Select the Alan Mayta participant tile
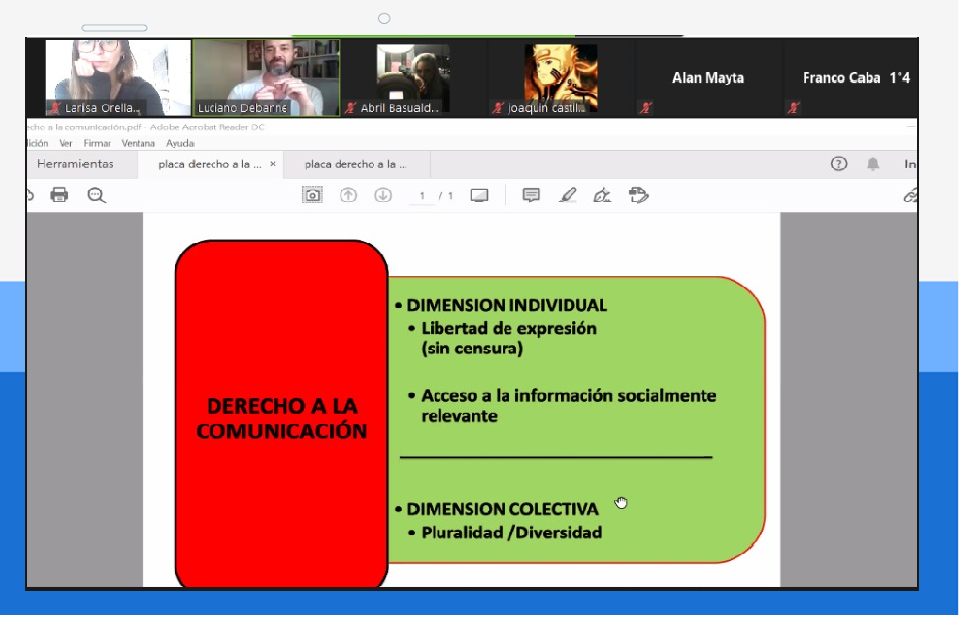Screen dimensions: 961x617 pyautogui.click(x=708, y=79)
